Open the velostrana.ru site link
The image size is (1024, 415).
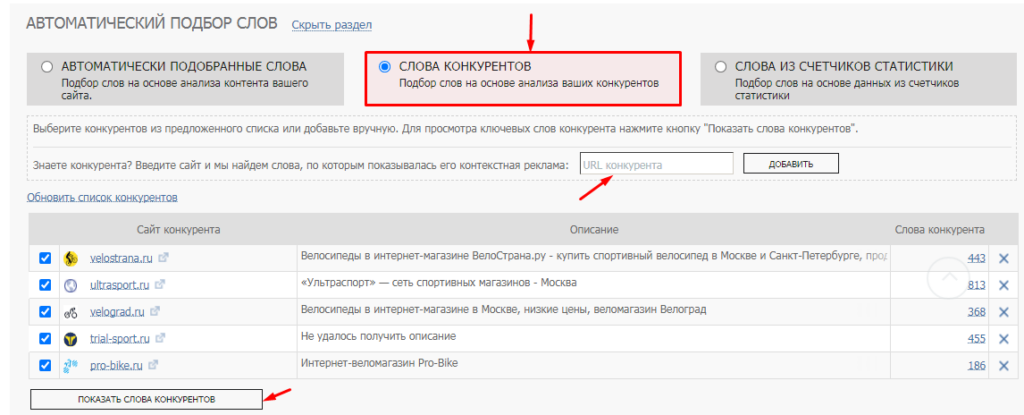(x=121, y=258)
